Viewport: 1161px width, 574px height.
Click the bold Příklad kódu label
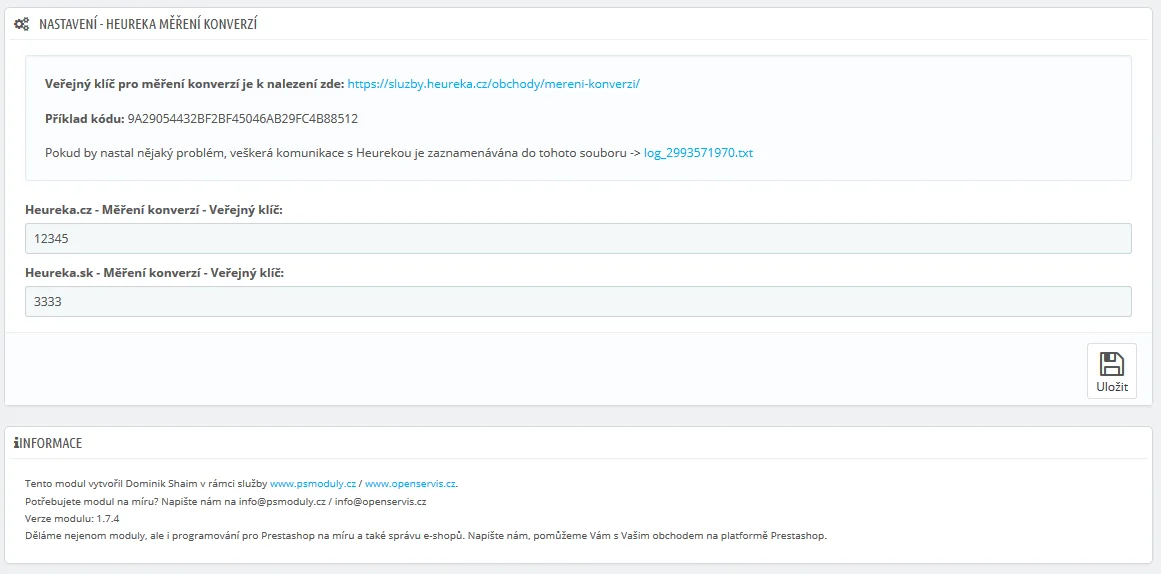pos(84,119)
